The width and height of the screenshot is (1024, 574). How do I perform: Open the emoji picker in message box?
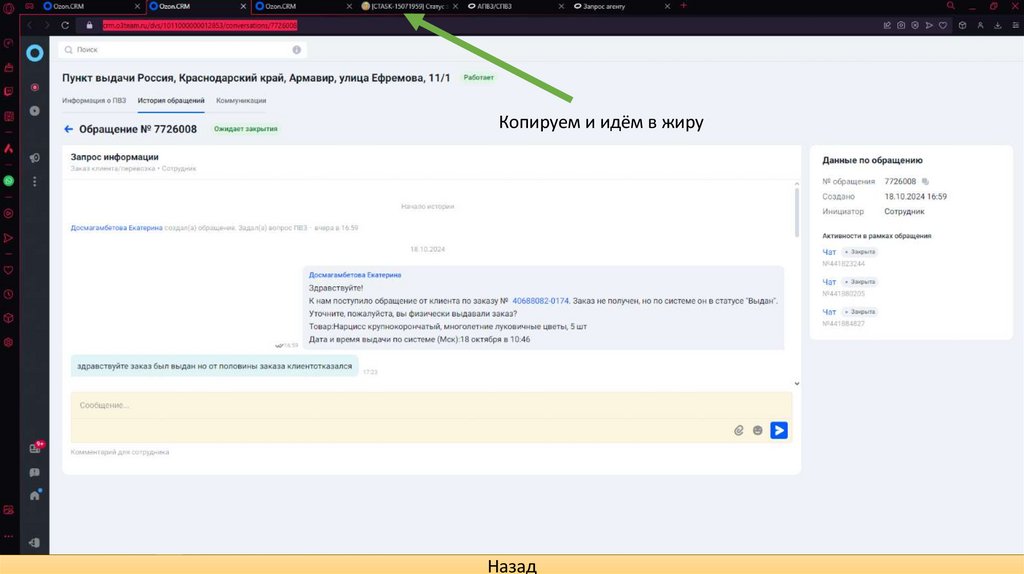[758, 430]
